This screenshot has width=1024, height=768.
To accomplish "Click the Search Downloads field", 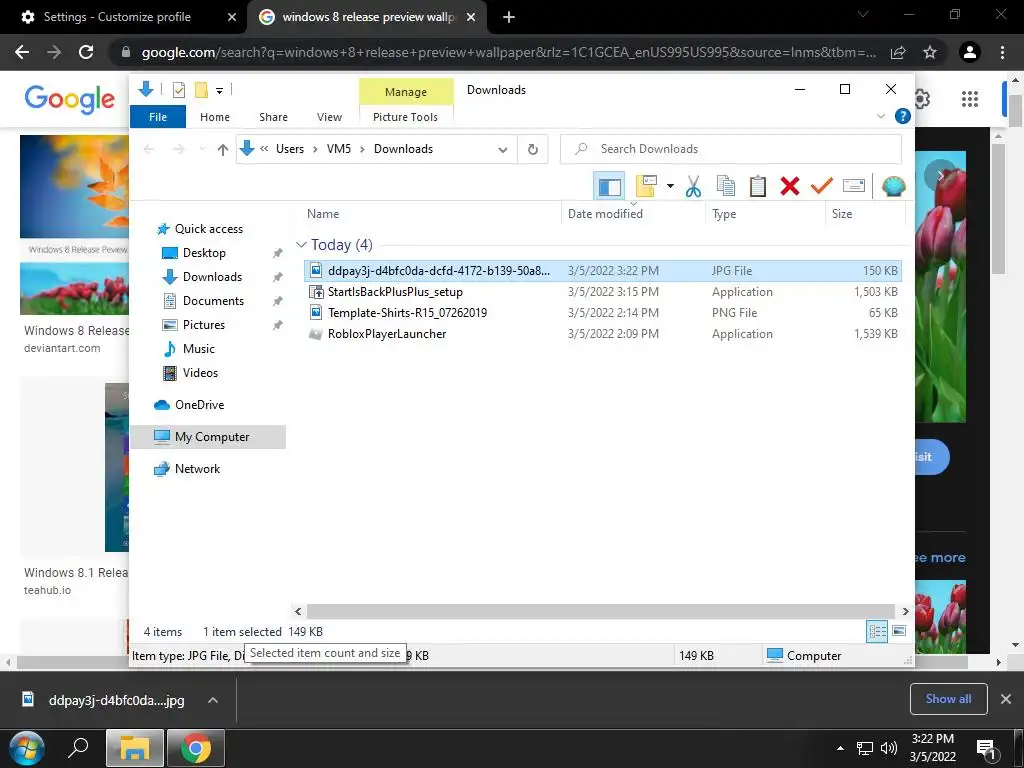I will (x=731, y=149).
